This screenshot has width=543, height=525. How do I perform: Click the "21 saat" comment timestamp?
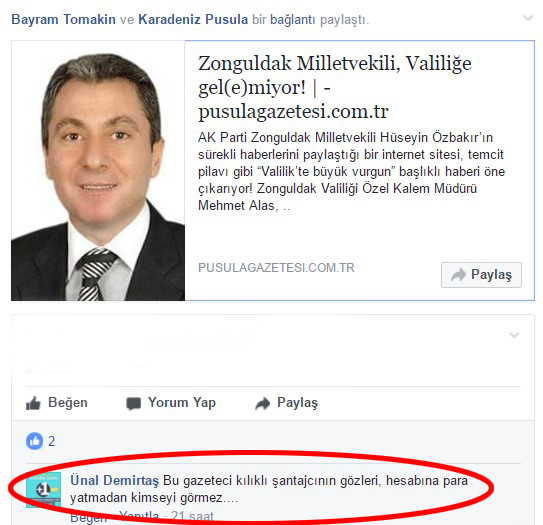coord(193,516)
